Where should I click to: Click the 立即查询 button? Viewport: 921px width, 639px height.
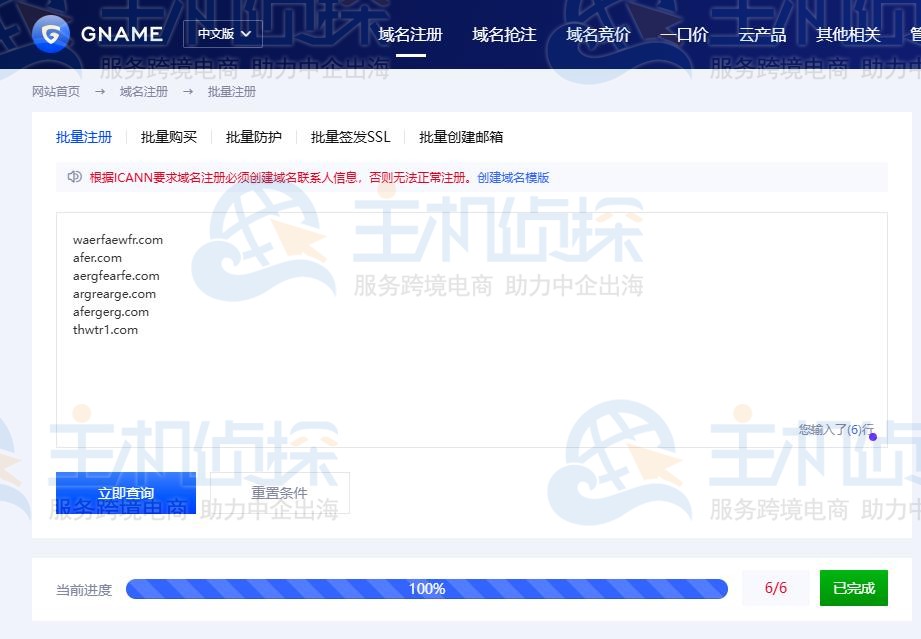[126, 493]
